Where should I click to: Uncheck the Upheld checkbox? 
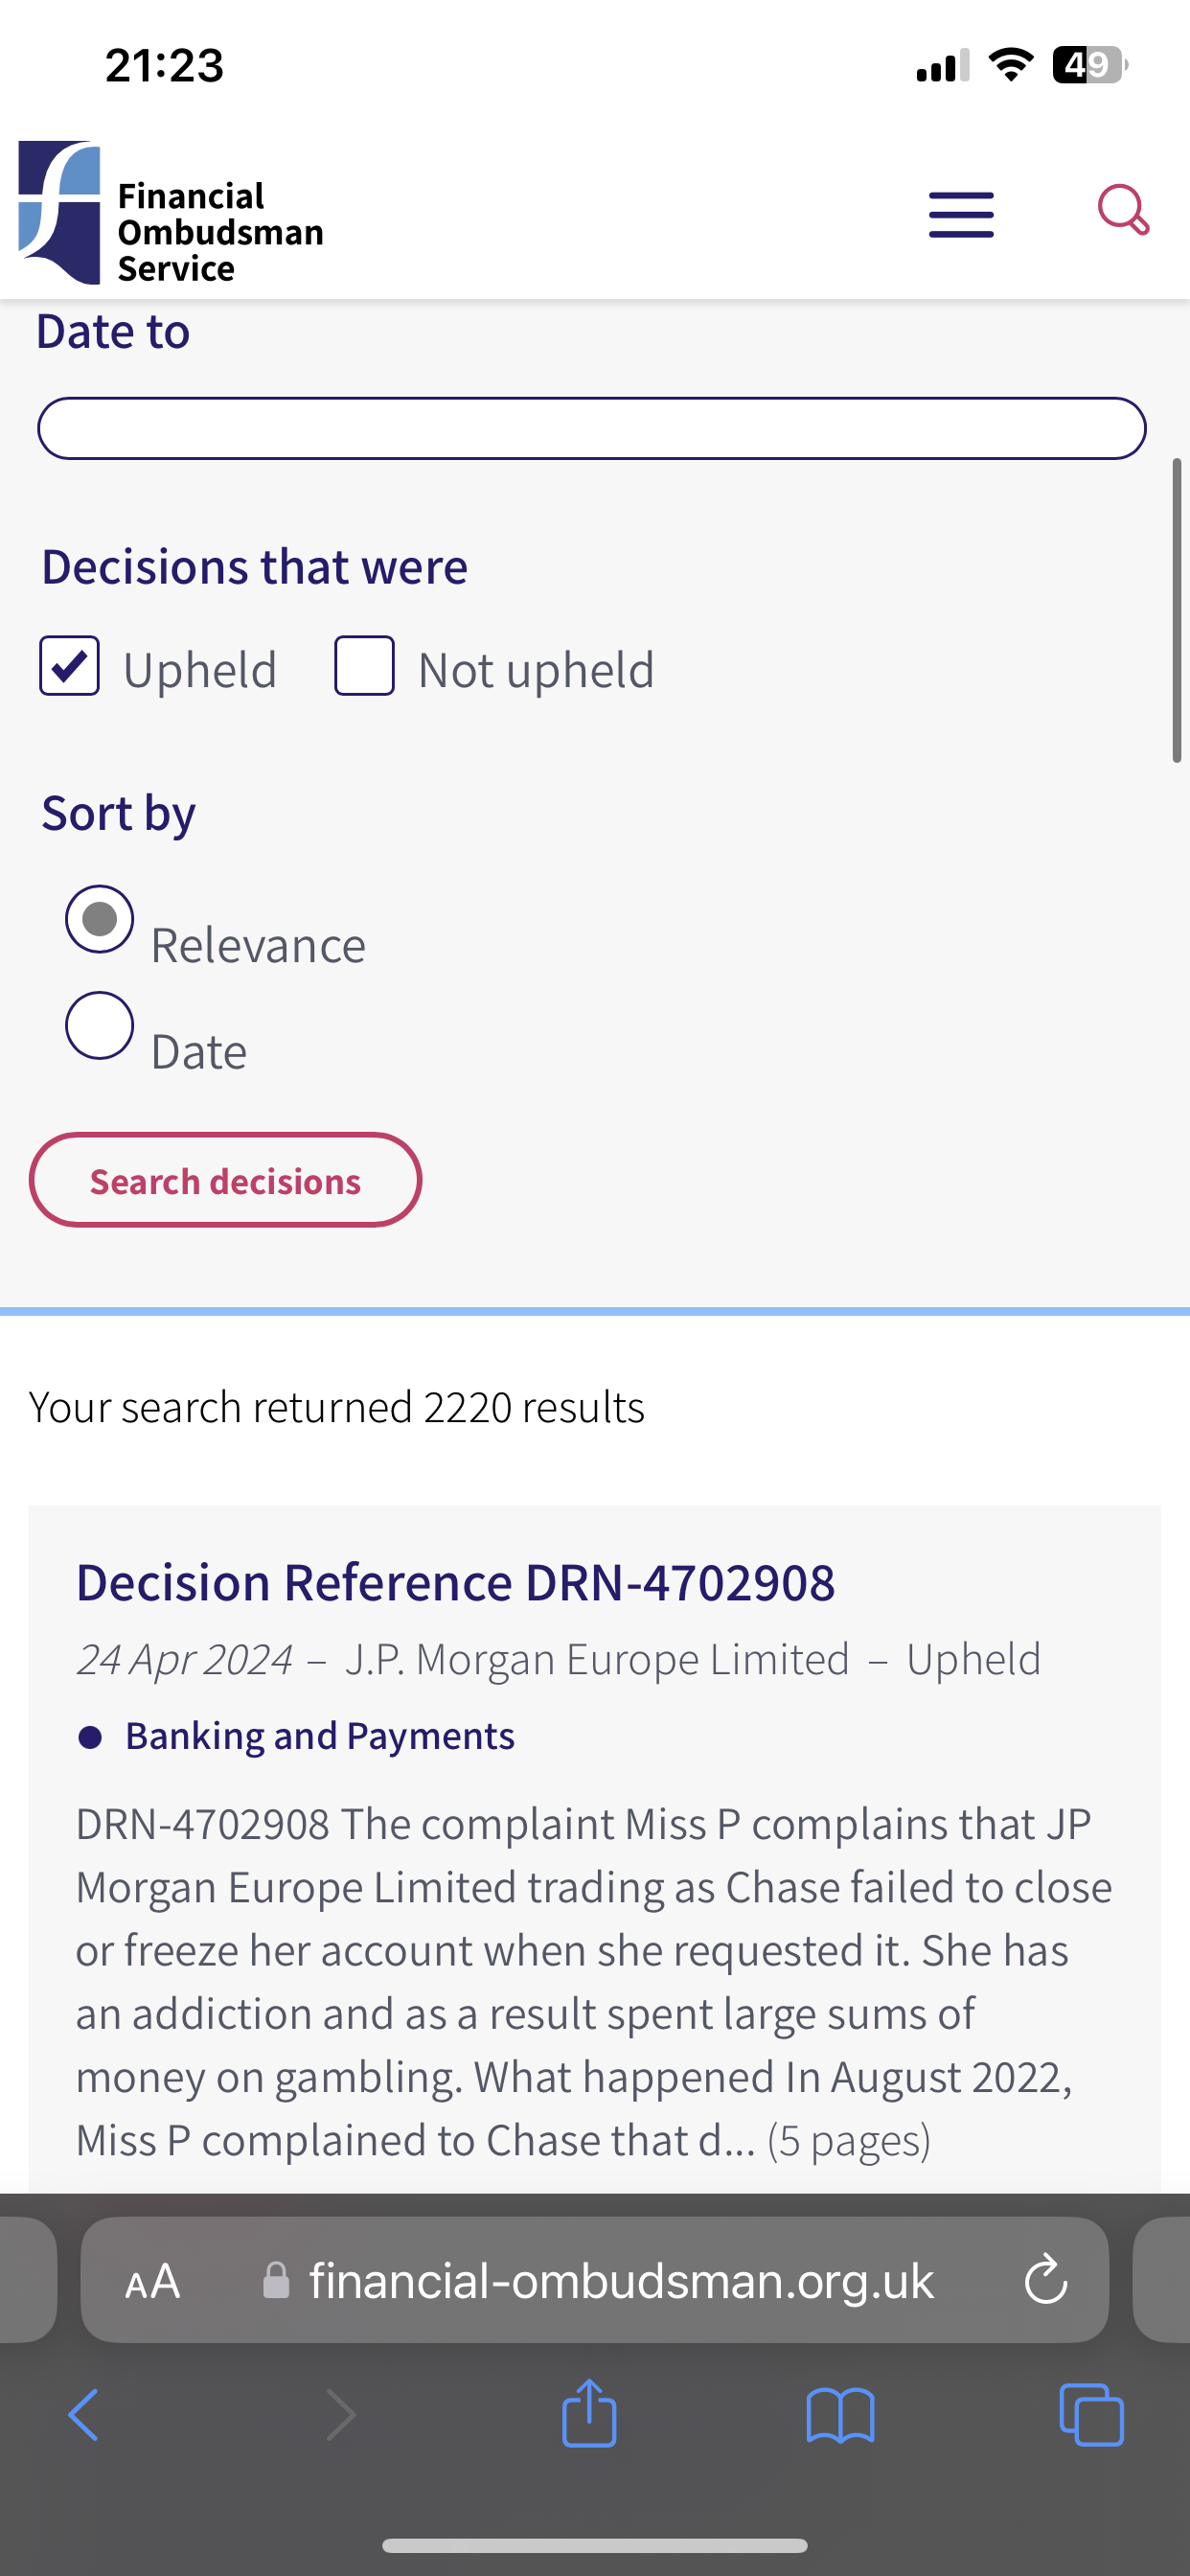point(70,666)
